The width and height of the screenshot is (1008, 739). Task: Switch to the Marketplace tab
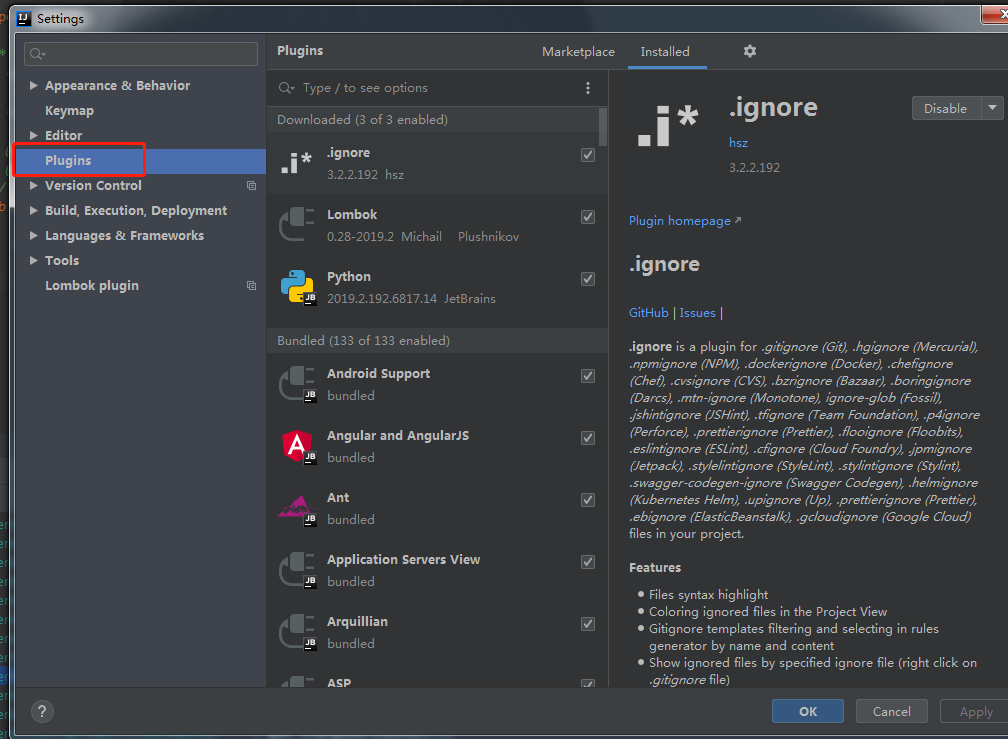pos(578,51)
